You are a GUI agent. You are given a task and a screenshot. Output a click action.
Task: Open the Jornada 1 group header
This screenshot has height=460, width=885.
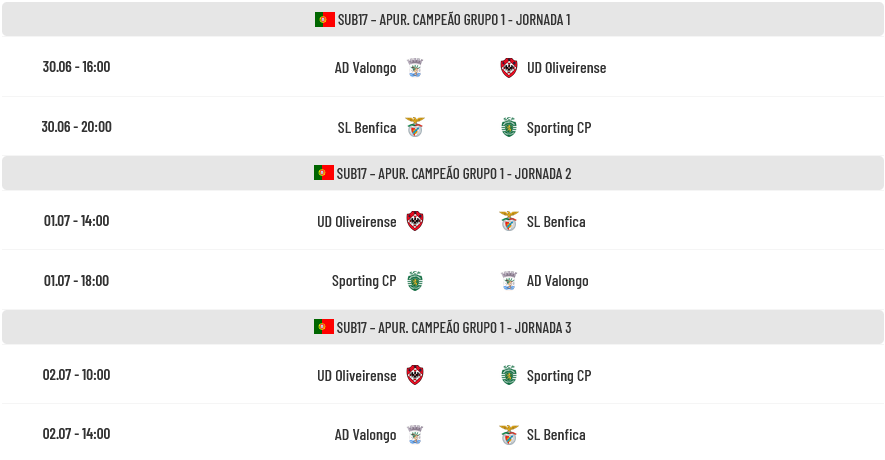(442, 20)
